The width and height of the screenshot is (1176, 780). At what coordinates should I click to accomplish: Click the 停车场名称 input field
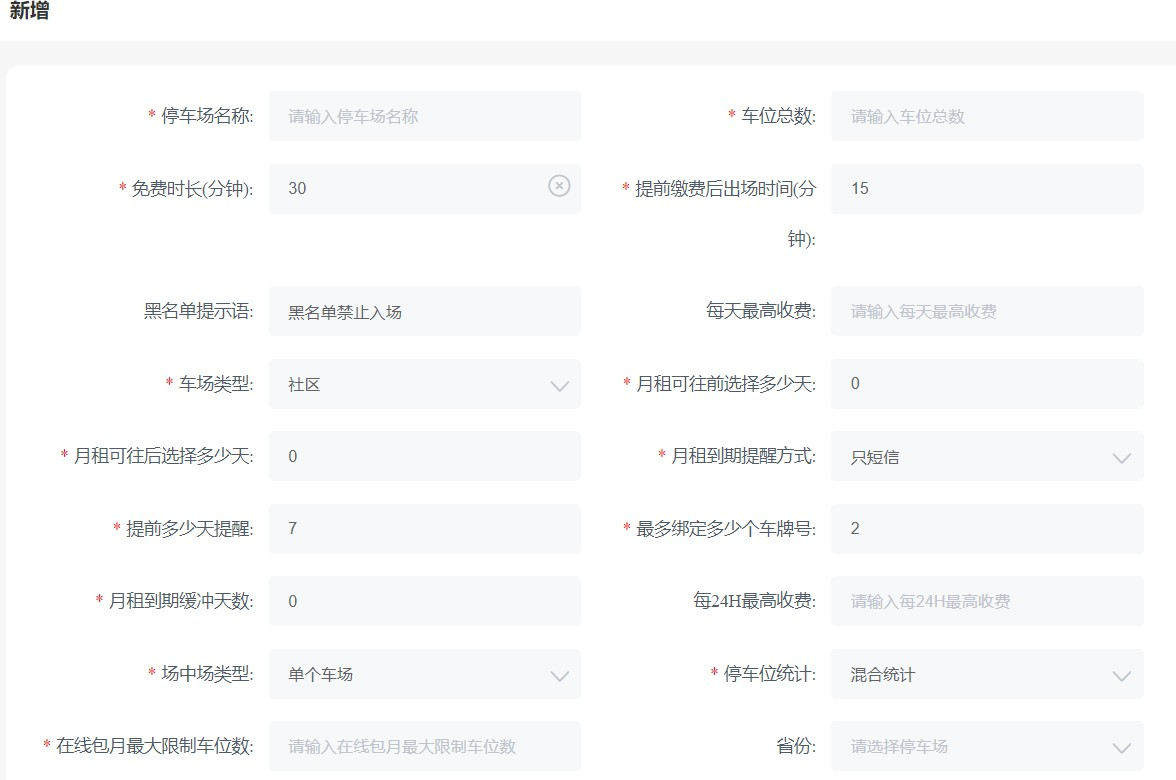click(x=424, y=116)
